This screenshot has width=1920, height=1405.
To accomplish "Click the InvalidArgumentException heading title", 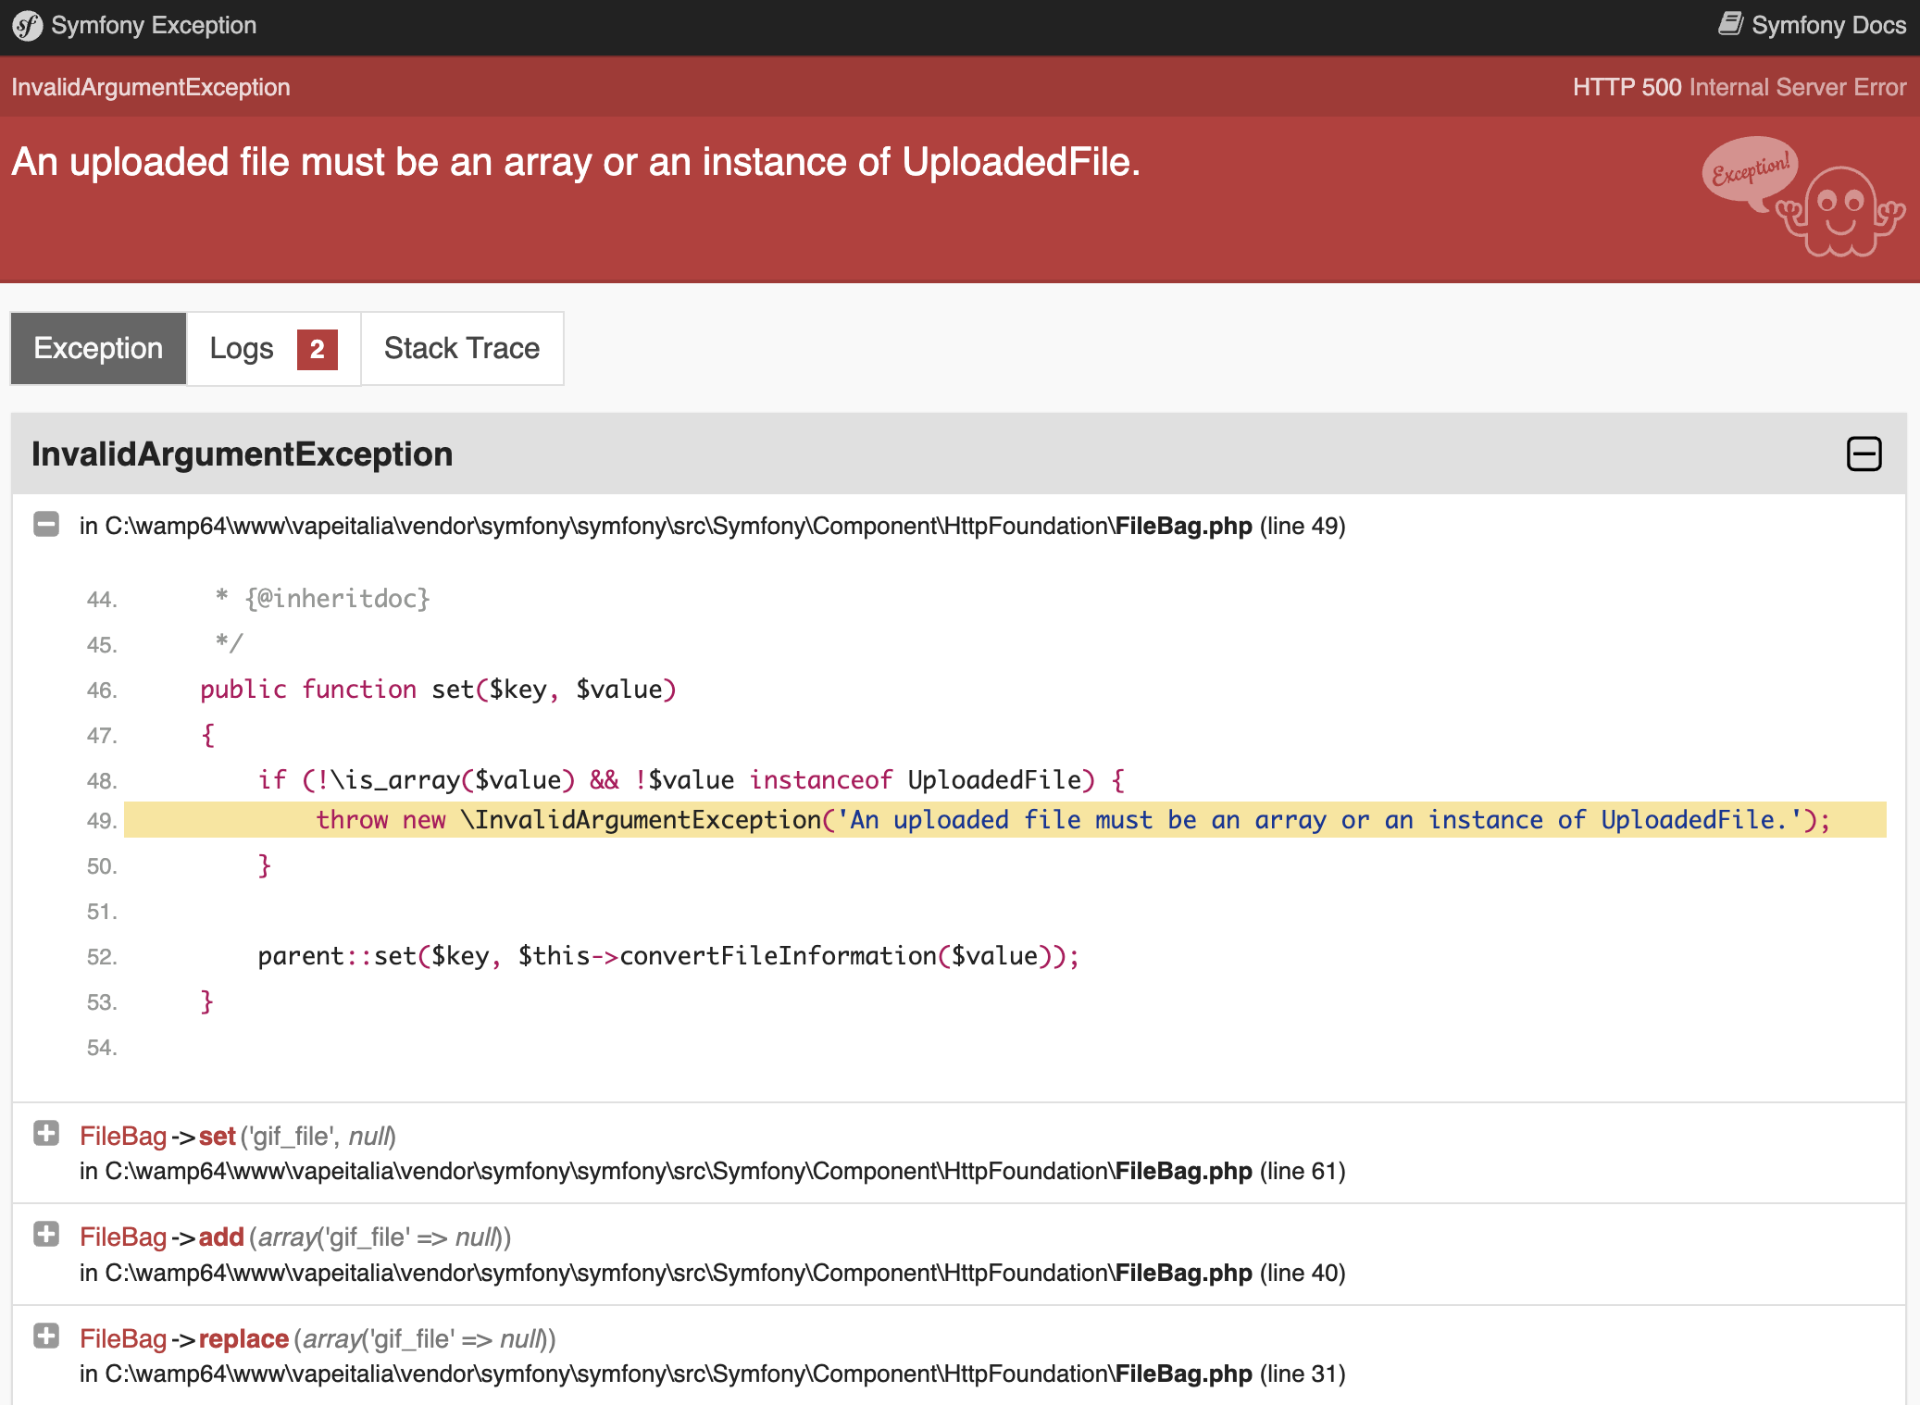I will pos(242,454).
